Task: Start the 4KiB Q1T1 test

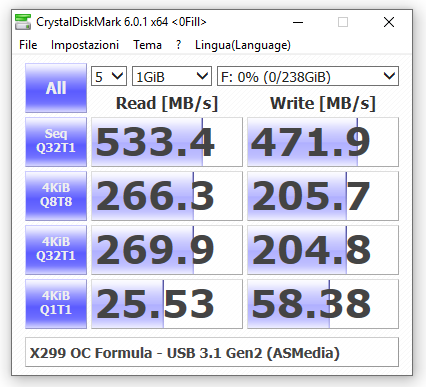Action: (56, 304)
